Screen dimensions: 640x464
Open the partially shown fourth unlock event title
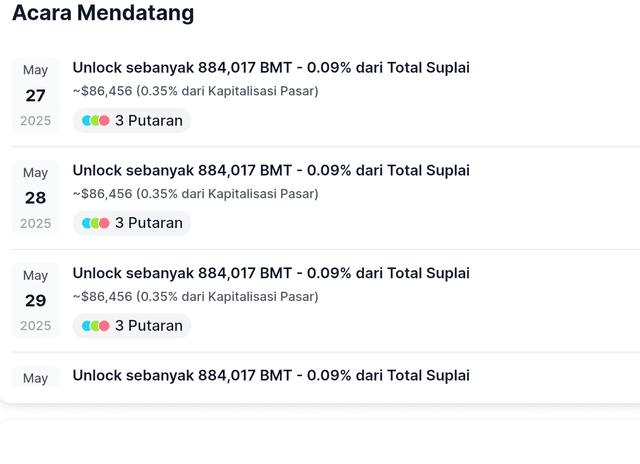(271, 376)
